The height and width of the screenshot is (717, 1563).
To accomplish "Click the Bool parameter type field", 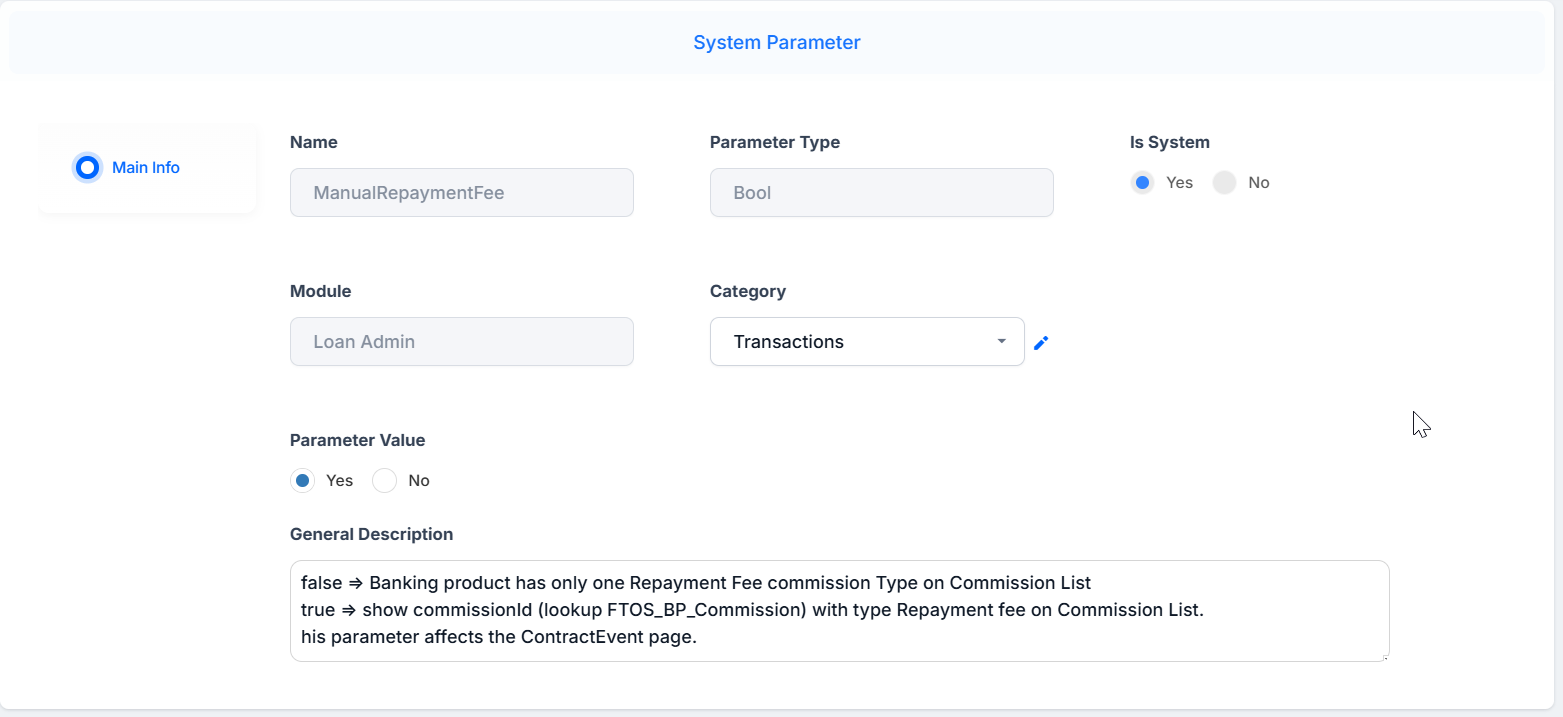I will coord(882,193).
